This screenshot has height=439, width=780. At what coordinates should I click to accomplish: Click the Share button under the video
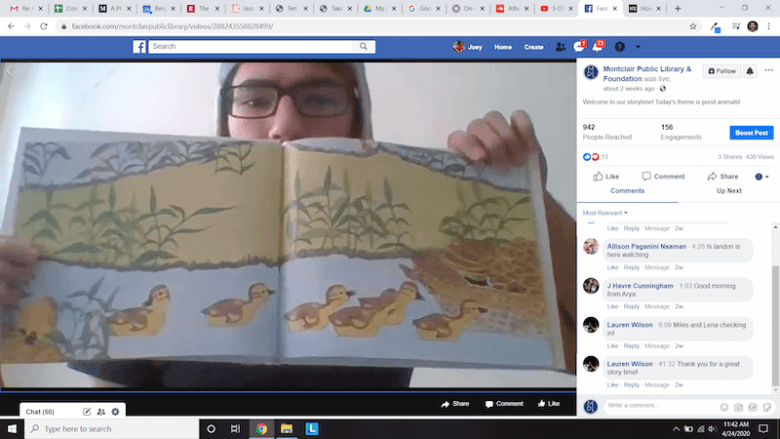click(x=455, y=404)
